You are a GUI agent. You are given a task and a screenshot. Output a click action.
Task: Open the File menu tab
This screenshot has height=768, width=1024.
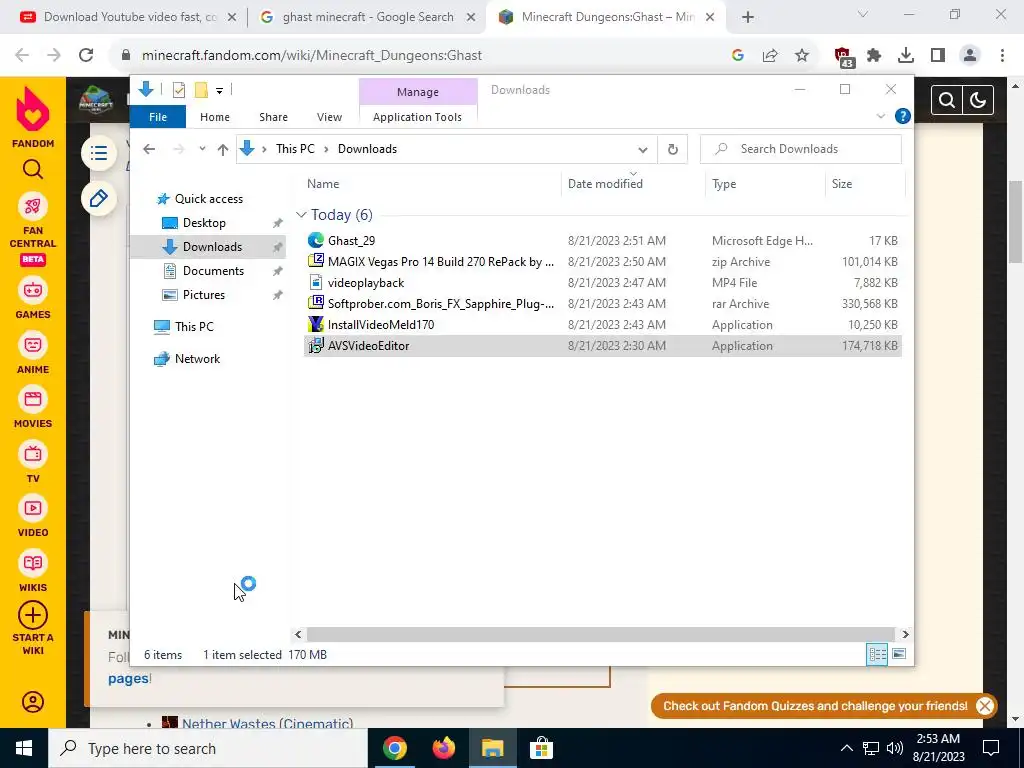coord(158,117)
